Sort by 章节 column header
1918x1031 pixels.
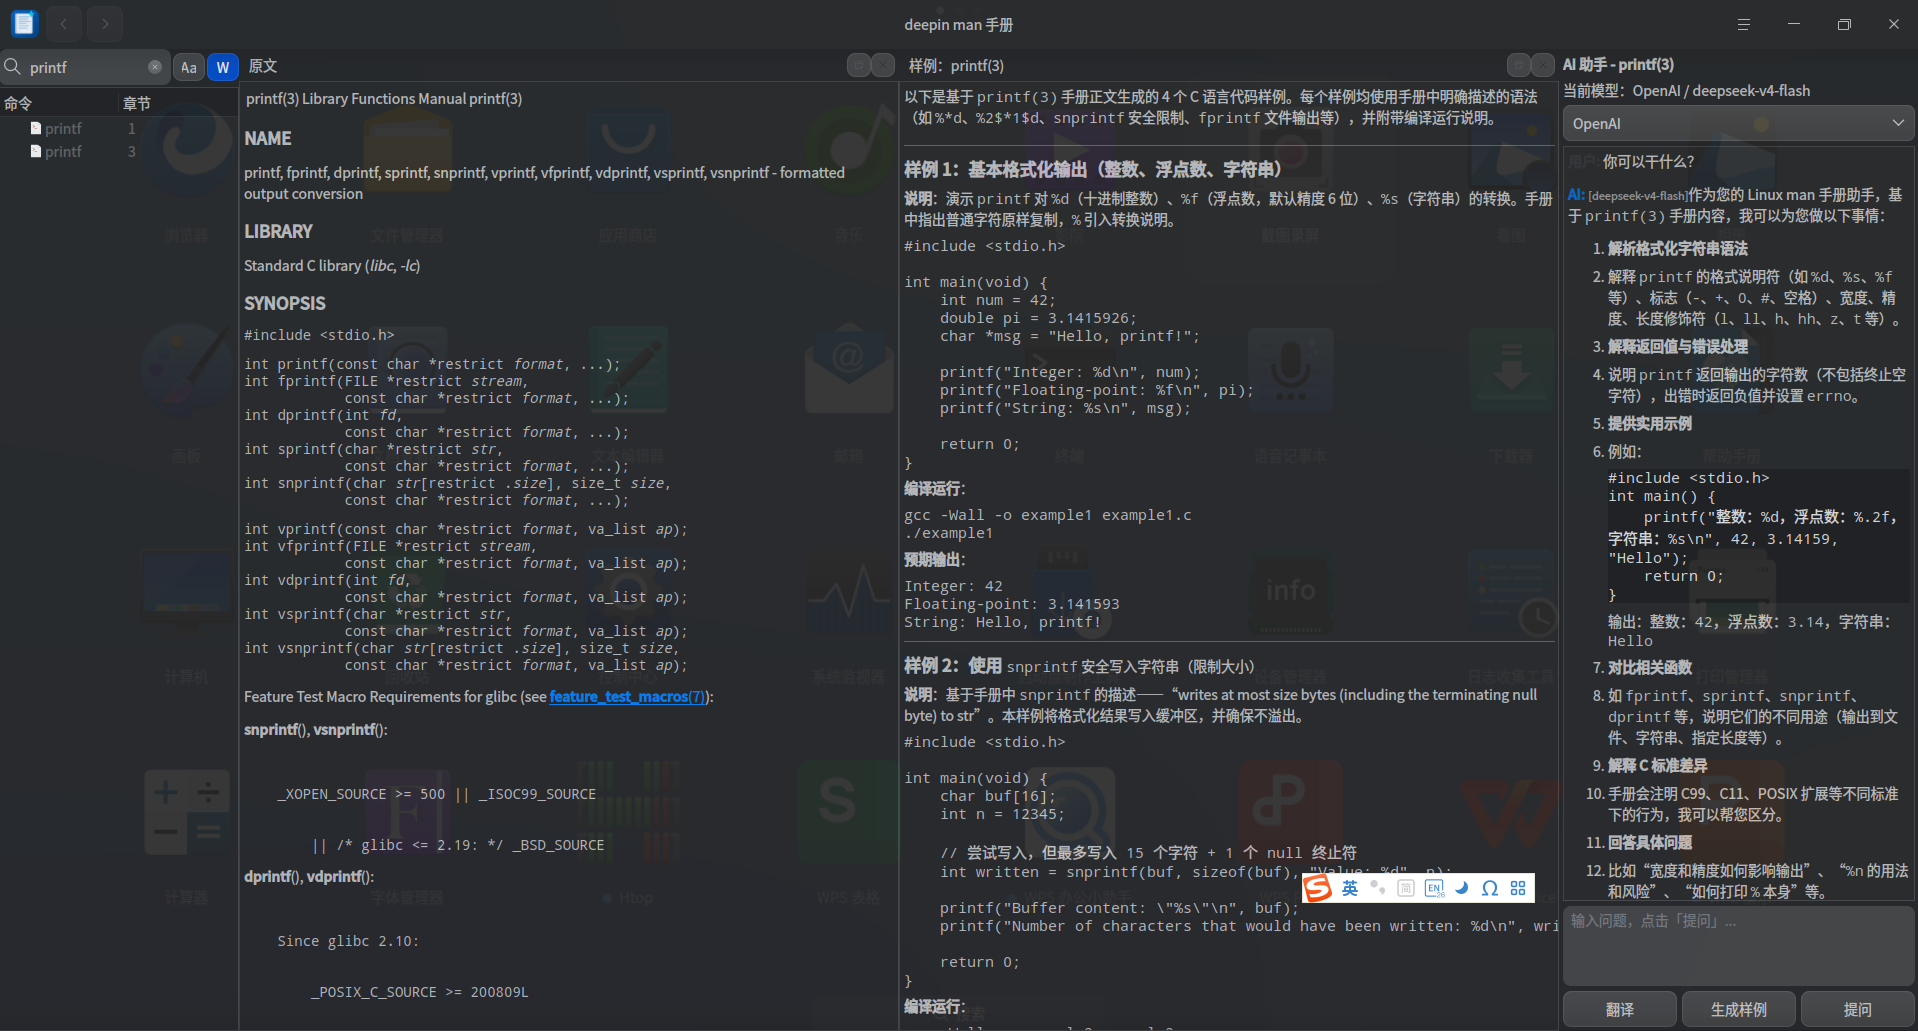tap(176, 103)
